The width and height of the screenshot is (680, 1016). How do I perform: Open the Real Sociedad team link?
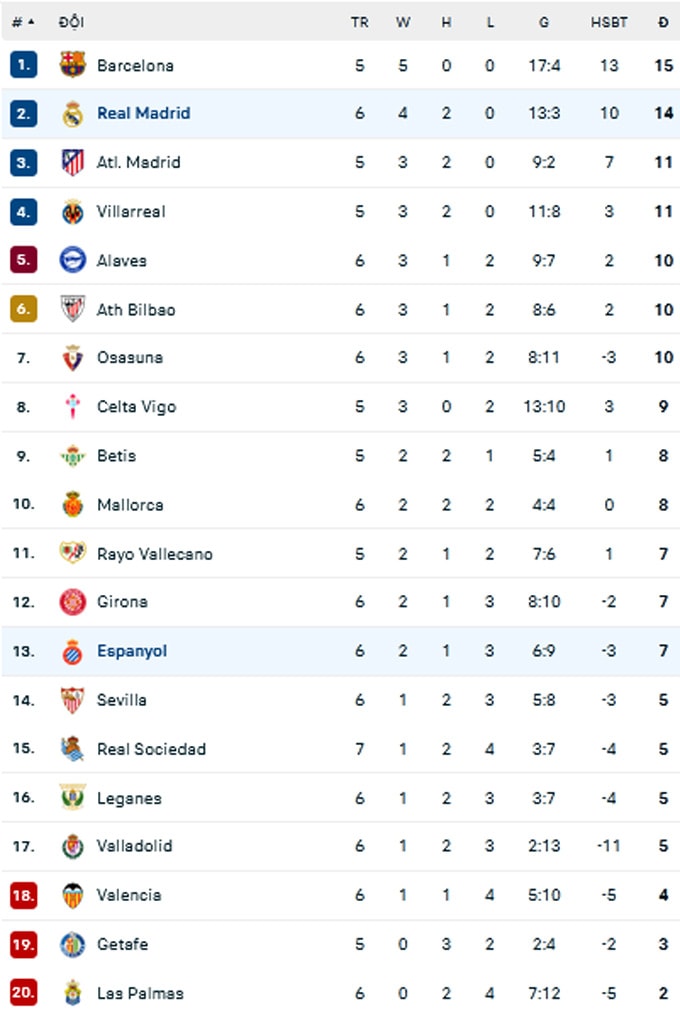(x=151, y=749)
